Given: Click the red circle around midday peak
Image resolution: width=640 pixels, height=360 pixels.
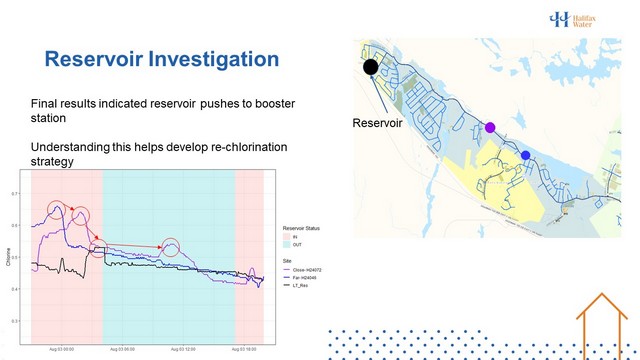Looking at the screenshot, I should click(171, 248).
